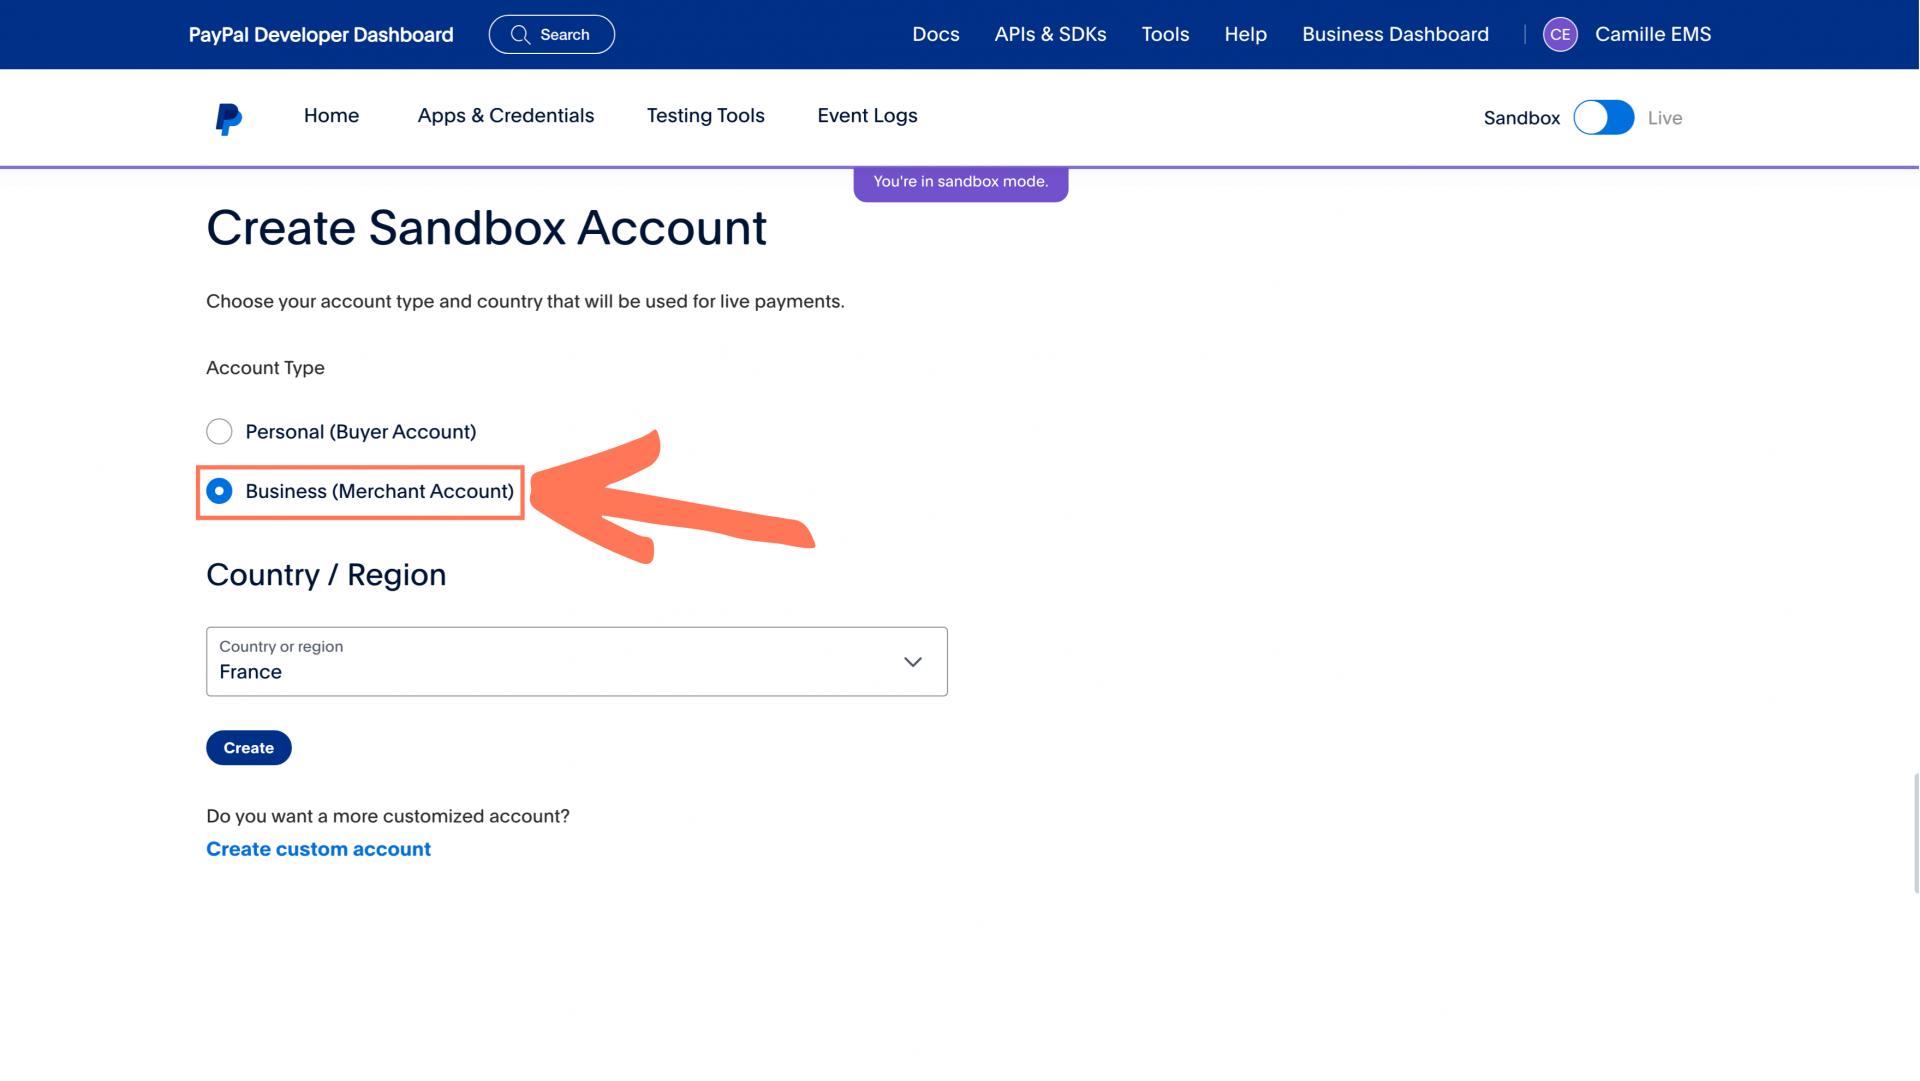Image resolution: width=1920 pixels, height=1081 pixels.
Task: Go to Business Dashboard
Action: 1395,34
